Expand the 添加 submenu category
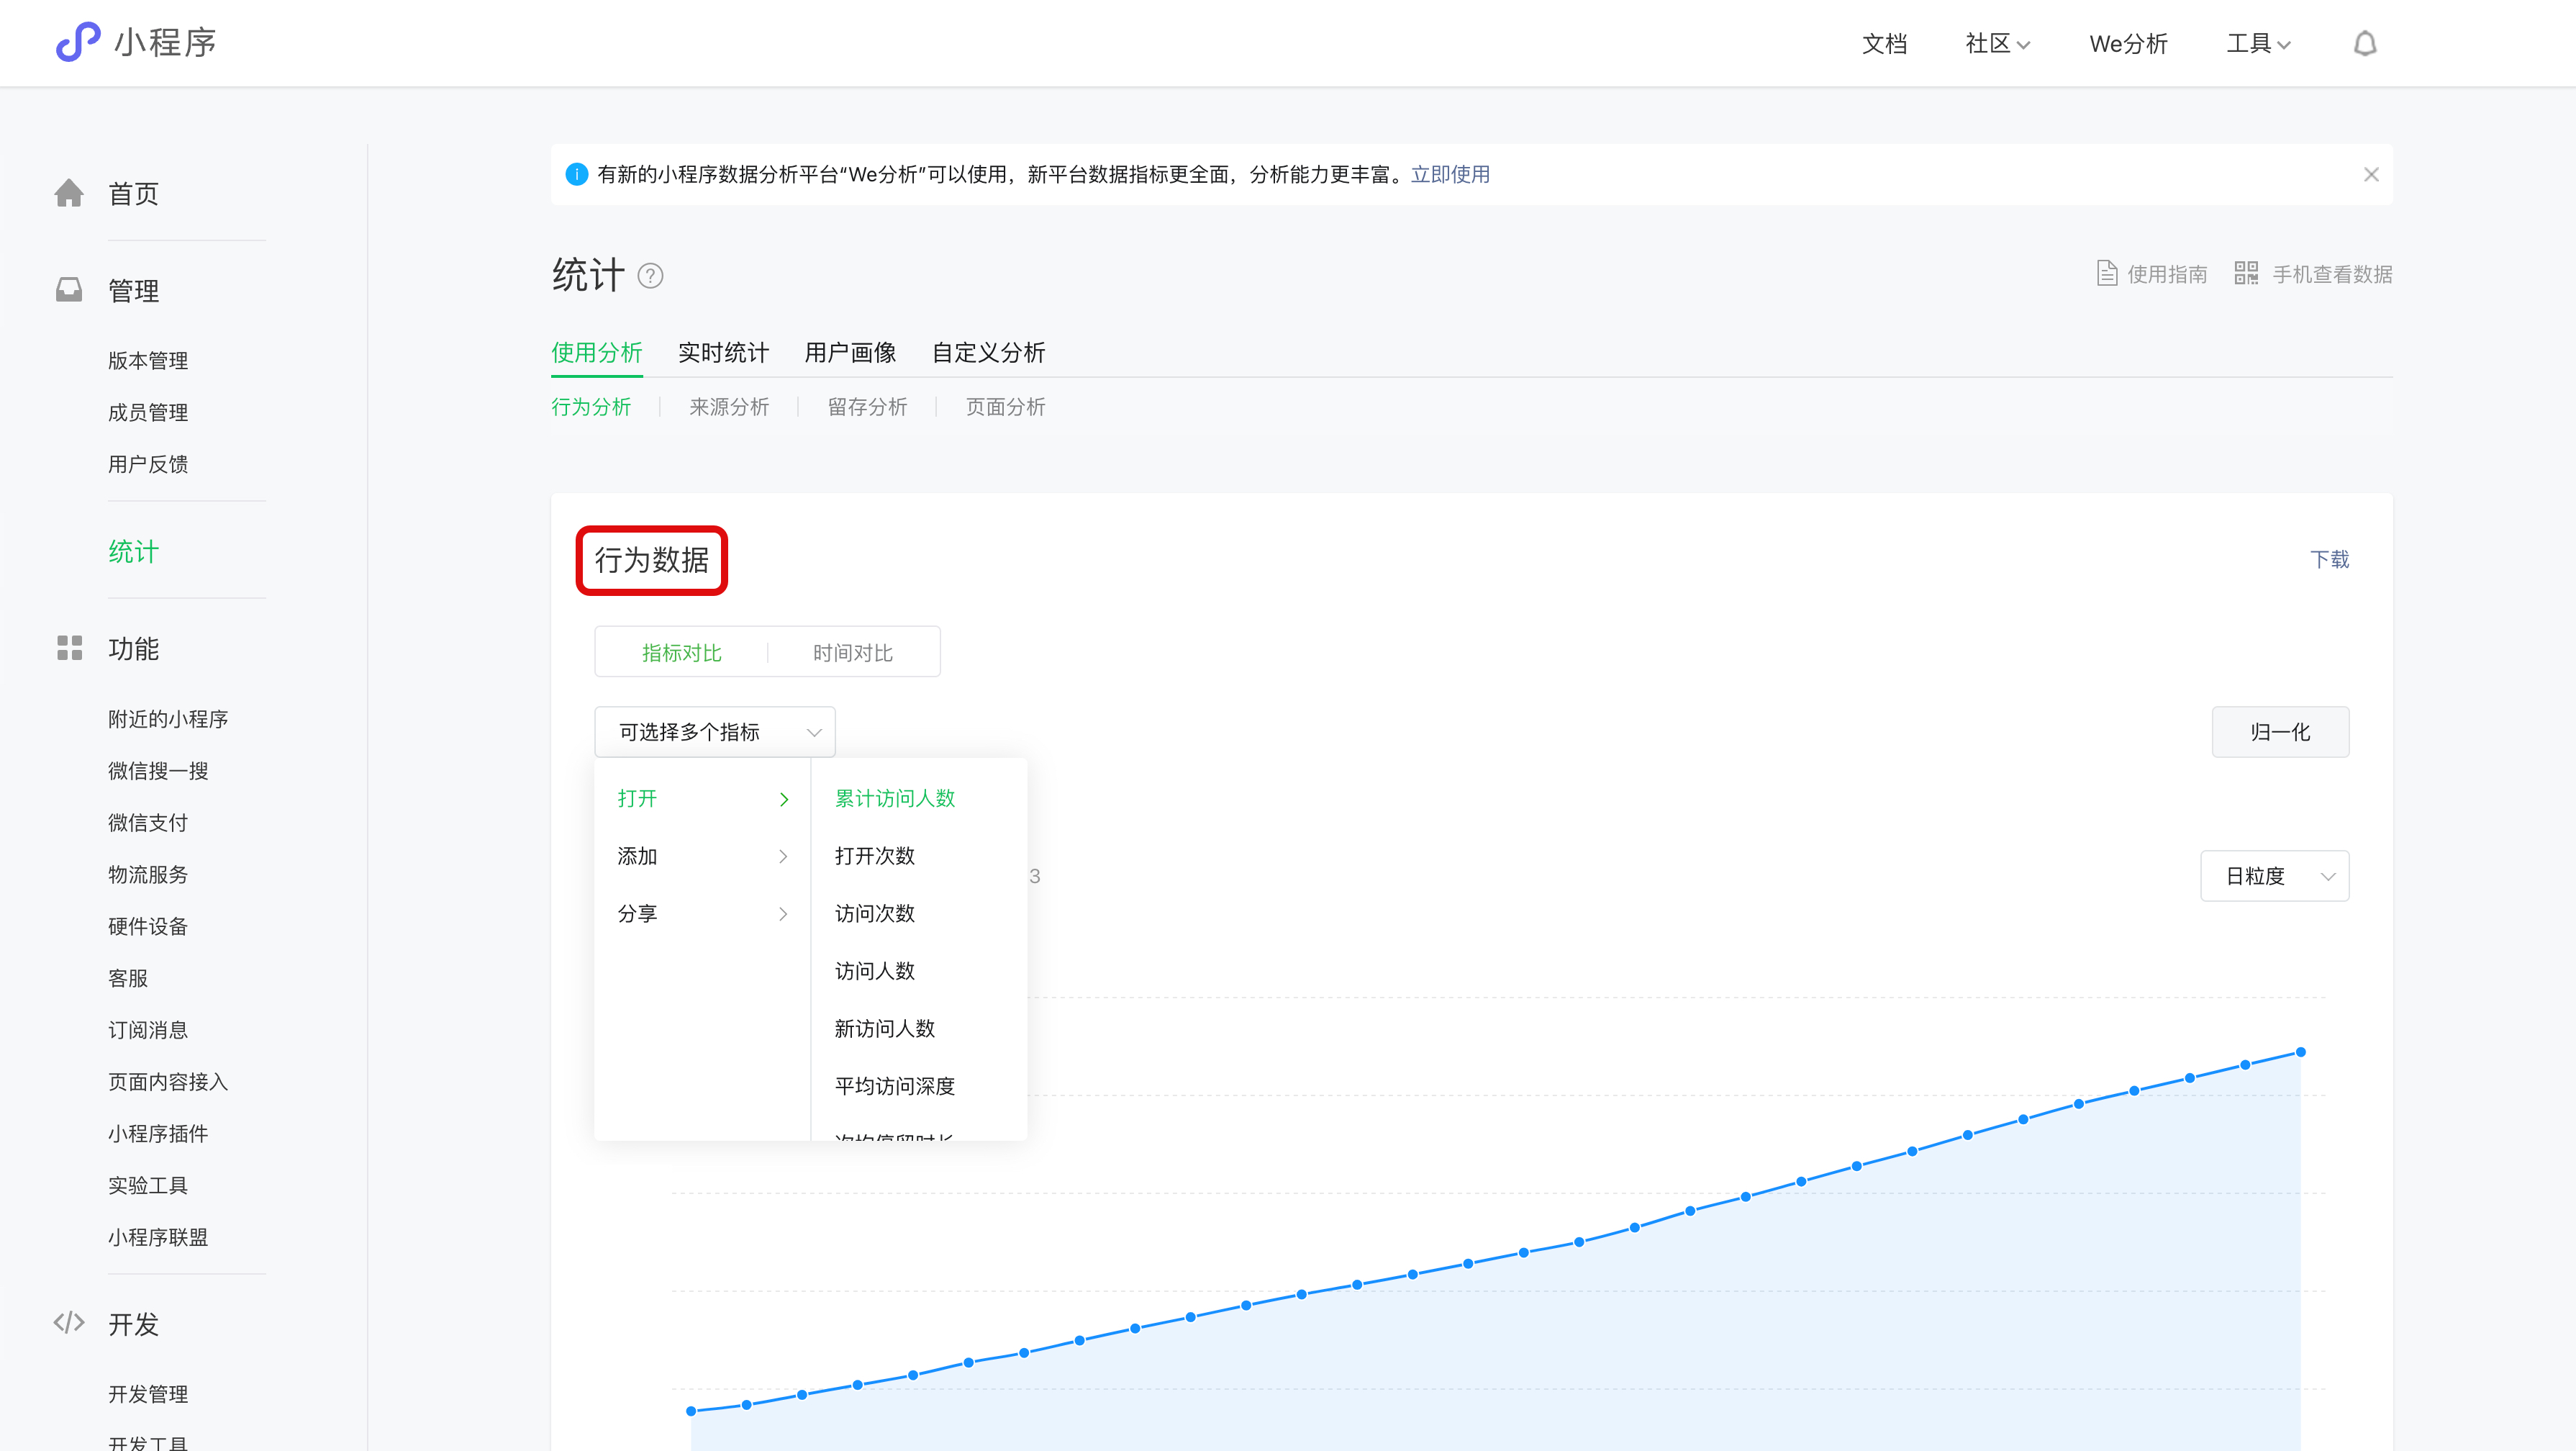Screen dimensions: 2576x1451 pyautogui.click(x=702, y=856)
